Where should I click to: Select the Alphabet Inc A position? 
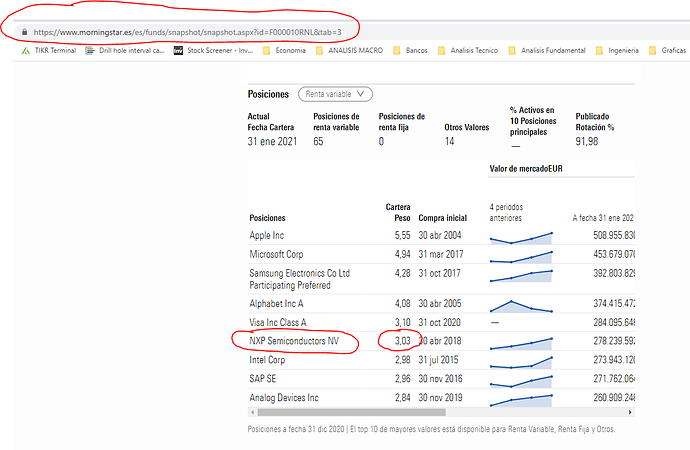tap(276, 304)
